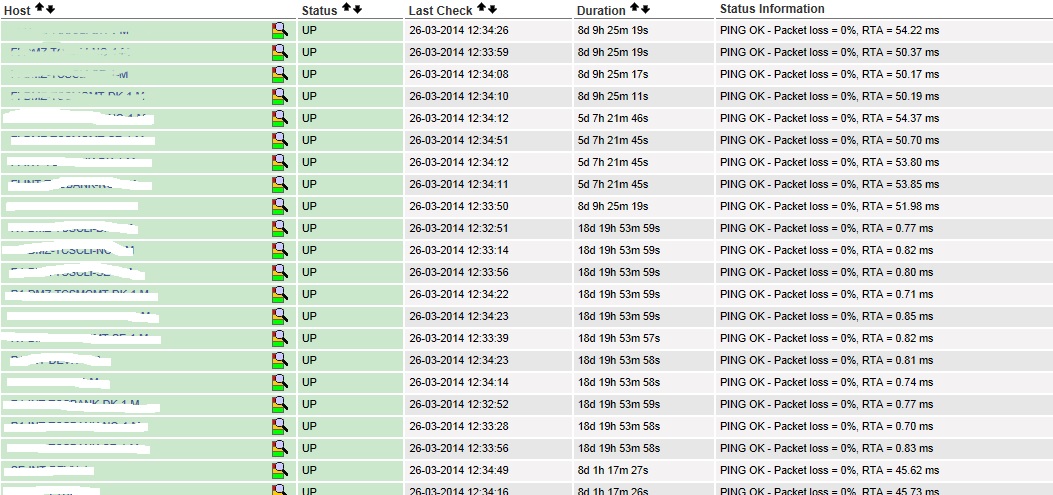Sort Status column descending with down arrow
The image size is (1053, 495).
click(x=357, y=8)
